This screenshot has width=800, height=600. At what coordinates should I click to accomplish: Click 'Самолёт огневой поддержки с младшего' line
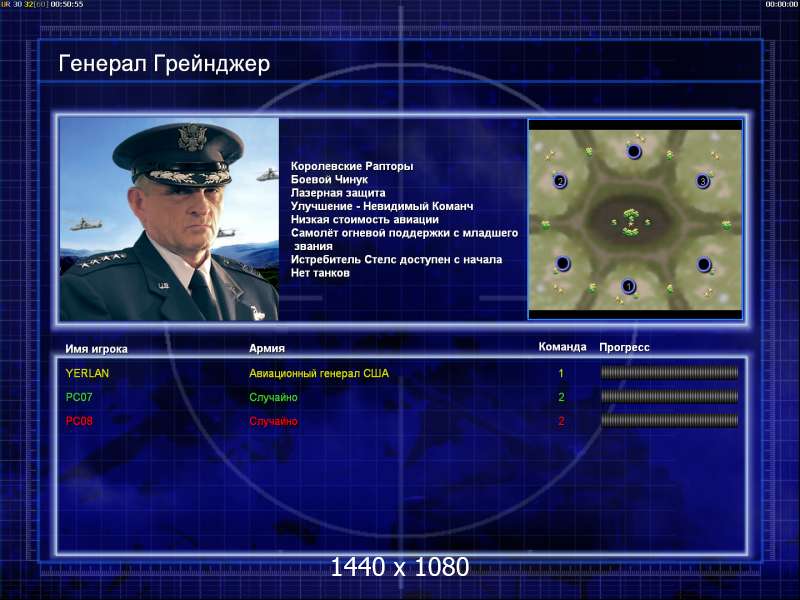(x=405, y=233)
